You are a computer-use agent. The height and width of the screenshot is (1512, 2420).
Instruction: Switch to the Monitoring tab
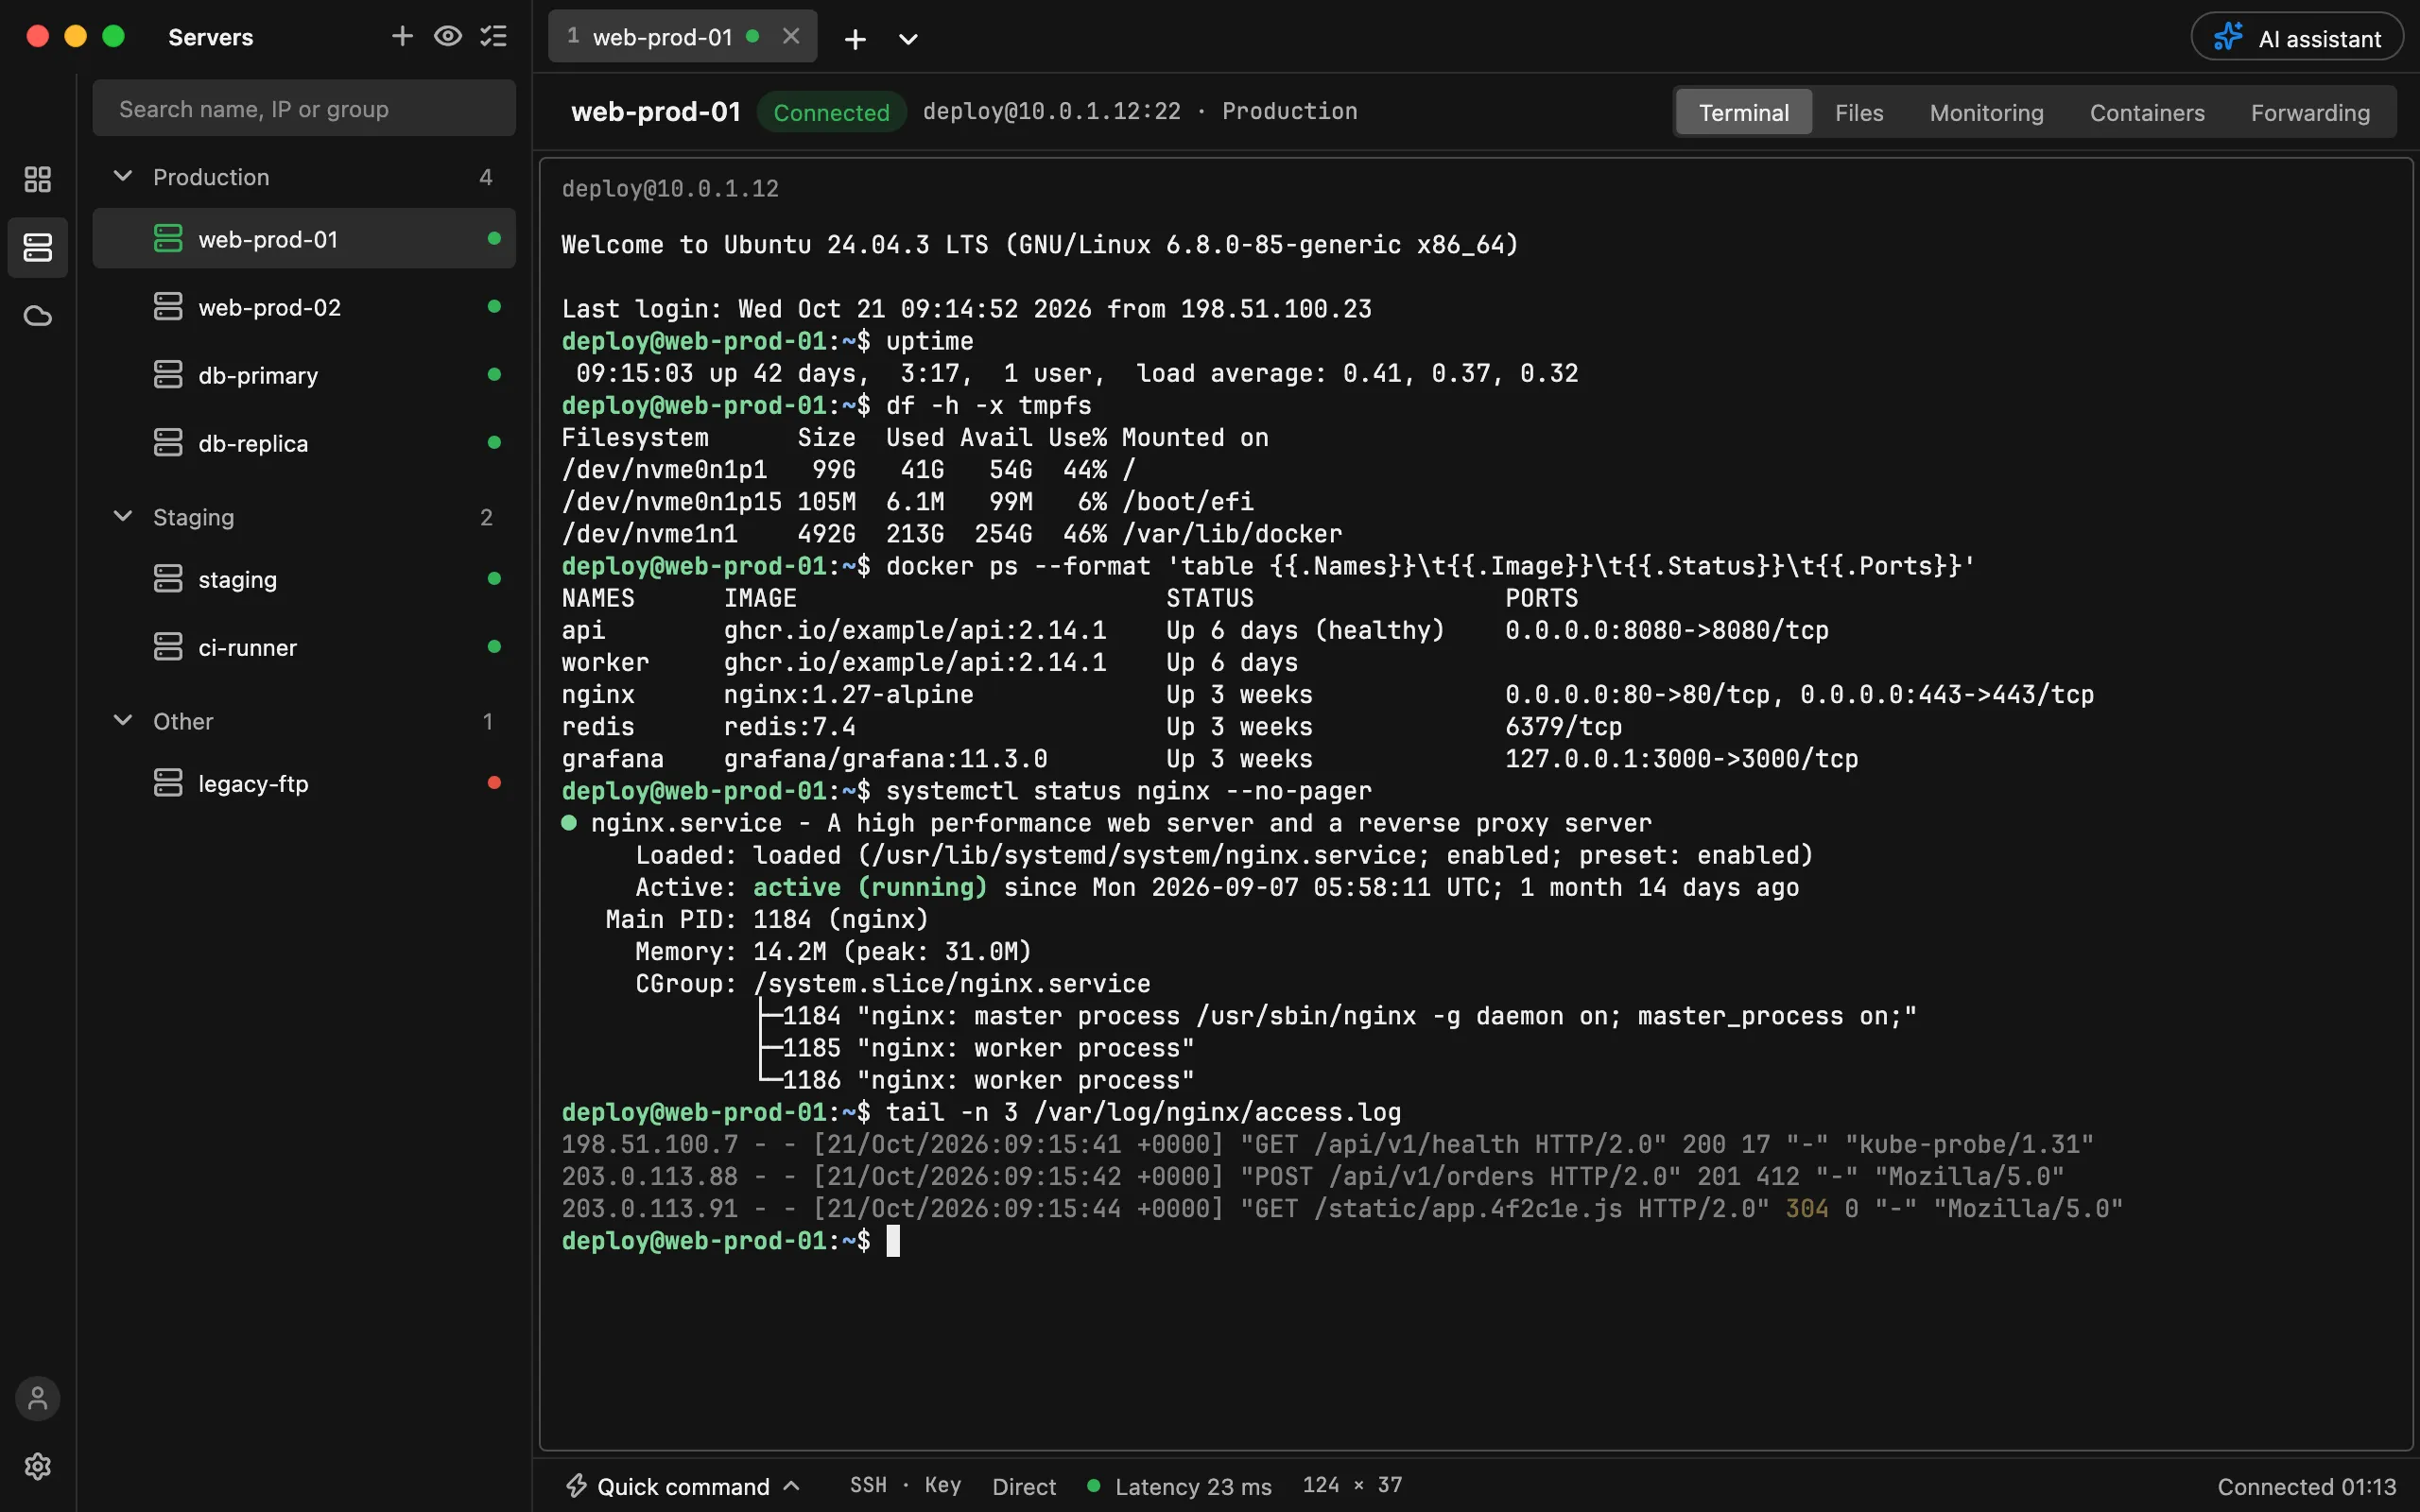point(1986,112)
